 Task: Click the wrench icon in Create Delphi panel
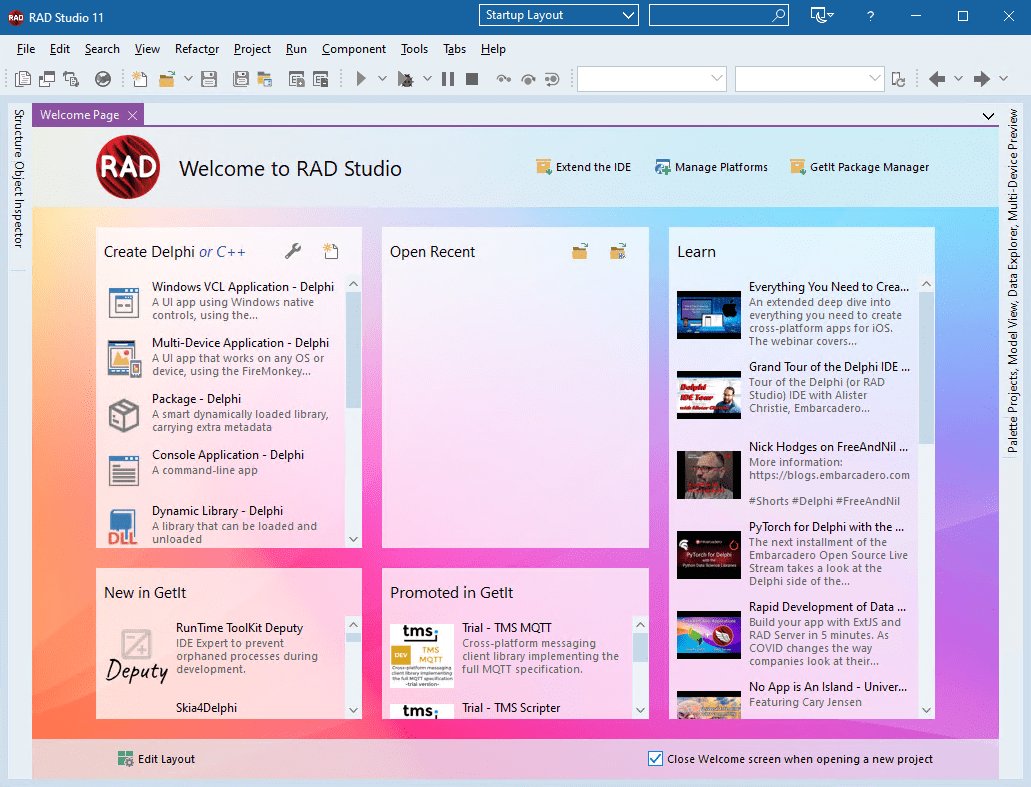[293, 251]
